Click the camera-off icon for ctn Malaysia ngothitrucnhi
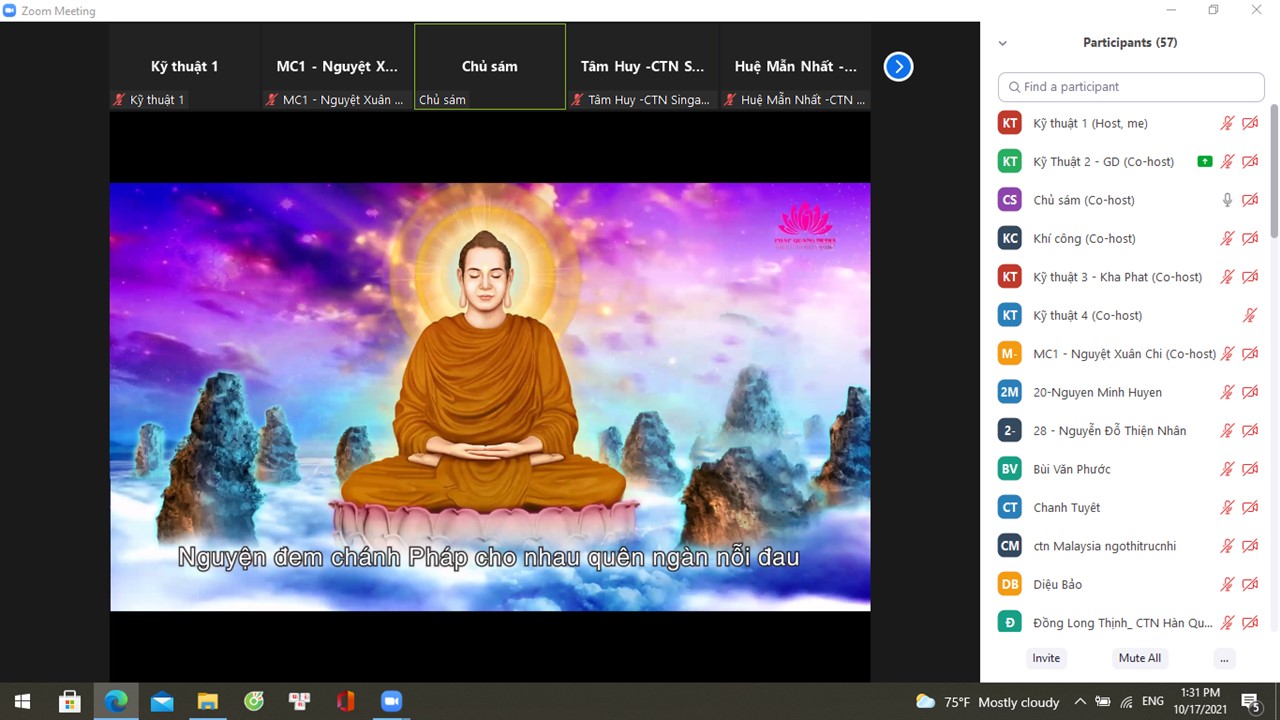Viewport: 1280px width, 720px height. click(1250, 546)
